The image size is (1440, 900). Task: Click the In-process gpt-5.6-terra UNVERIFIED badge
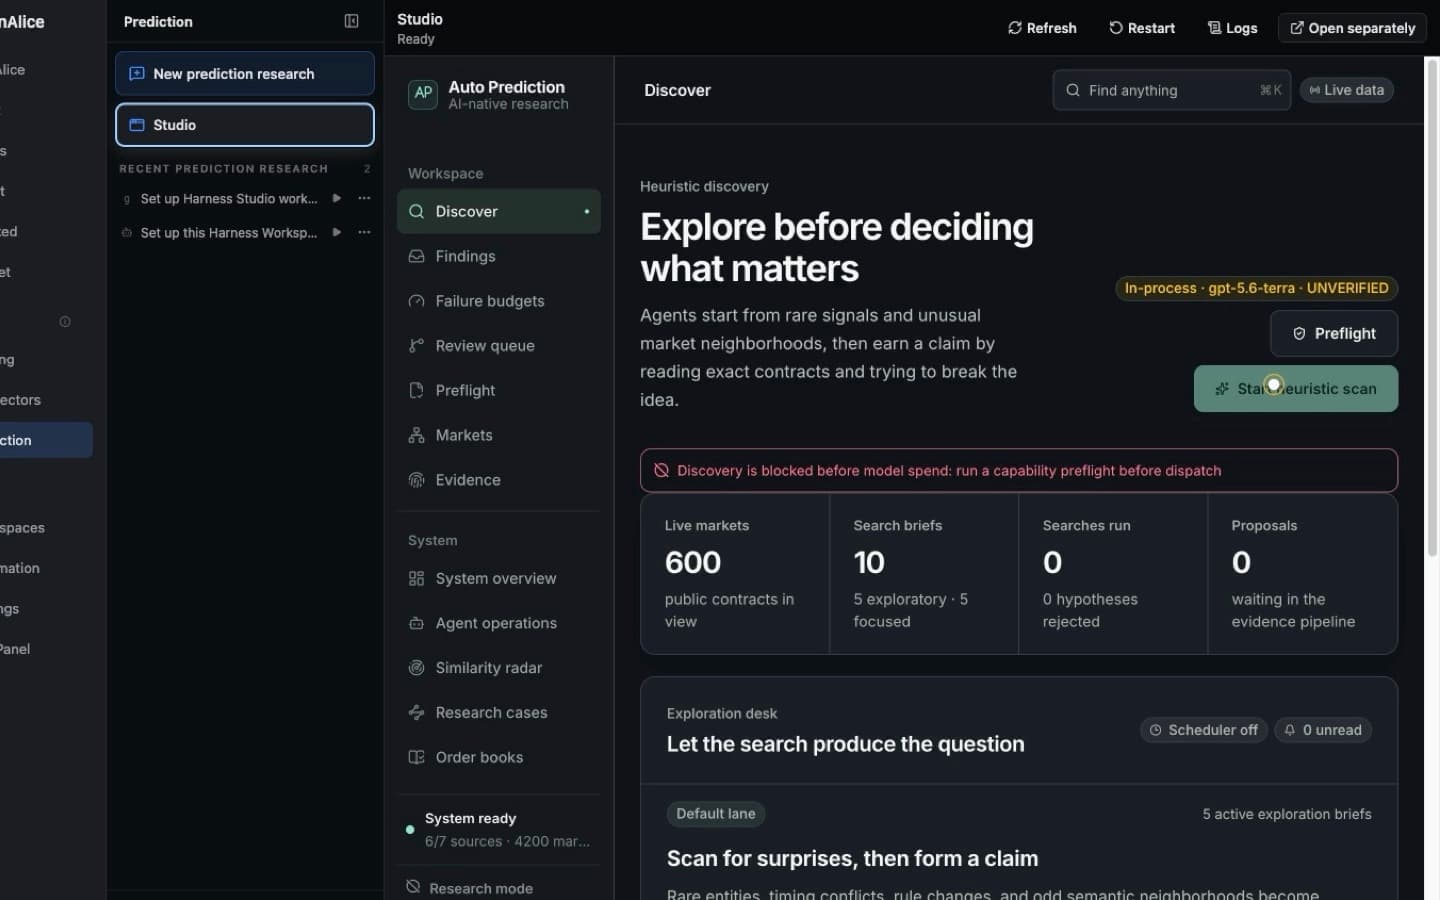click(1256, 288)
